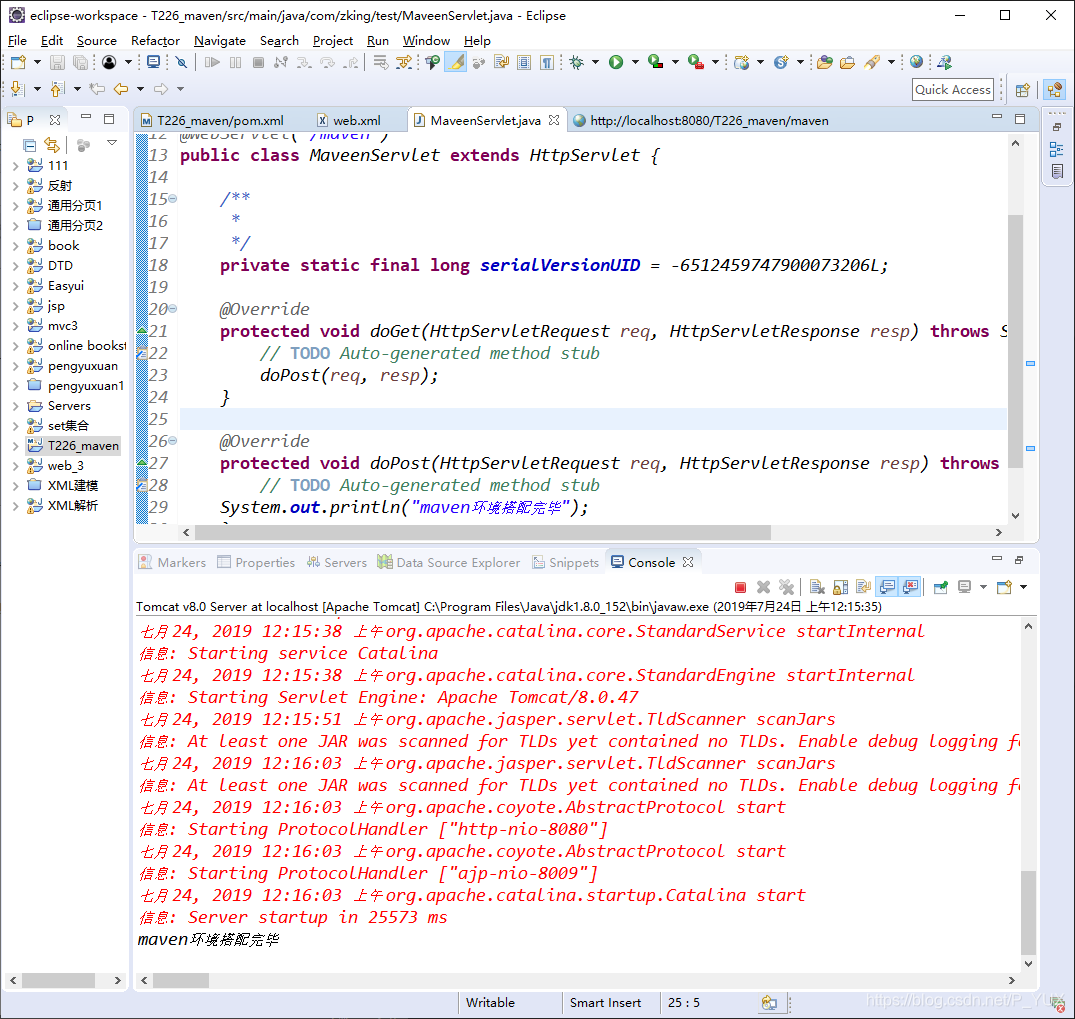Open the Source menu

[x=97, y=40]
